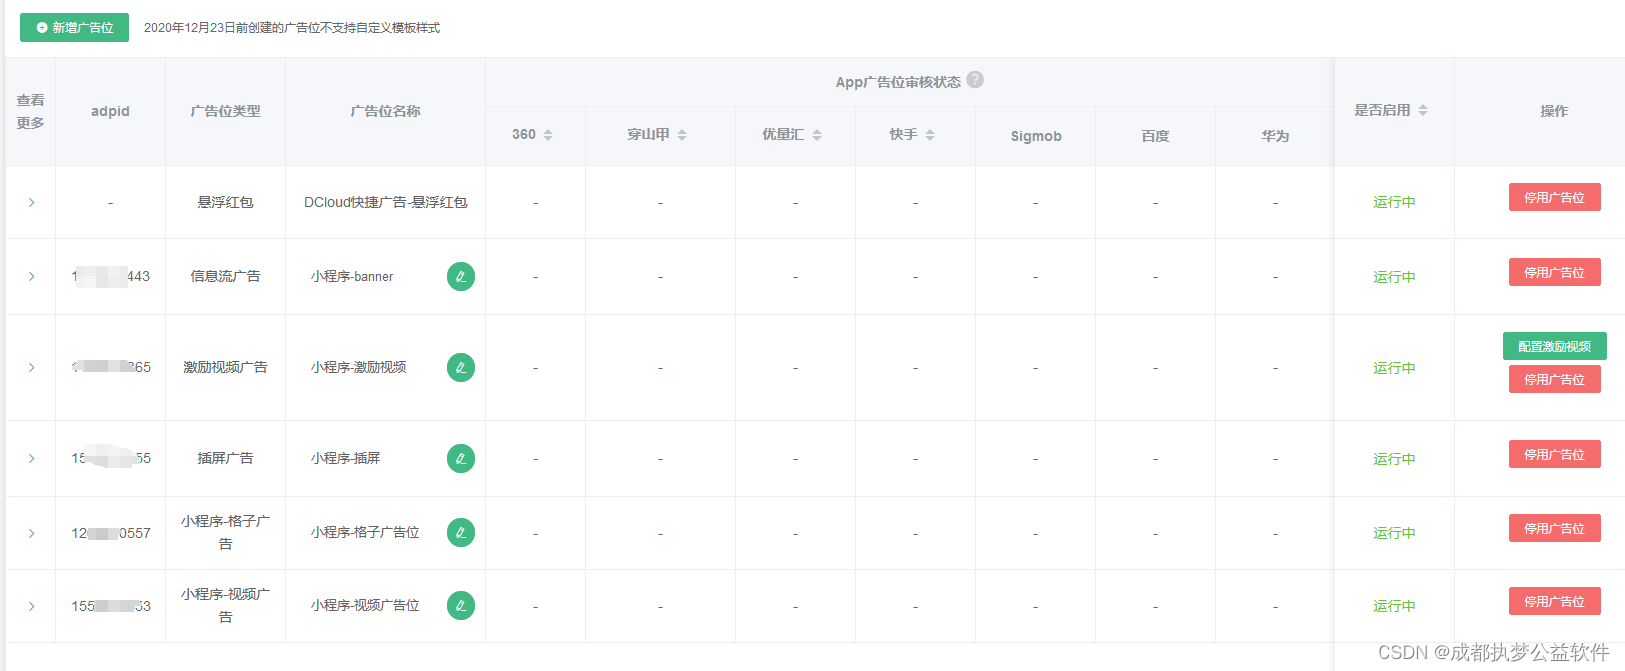The width and height of the screenshot is (1625, 671).
Task: Expand the 小程序-视频广告 row details
Action: click(32, 606)
